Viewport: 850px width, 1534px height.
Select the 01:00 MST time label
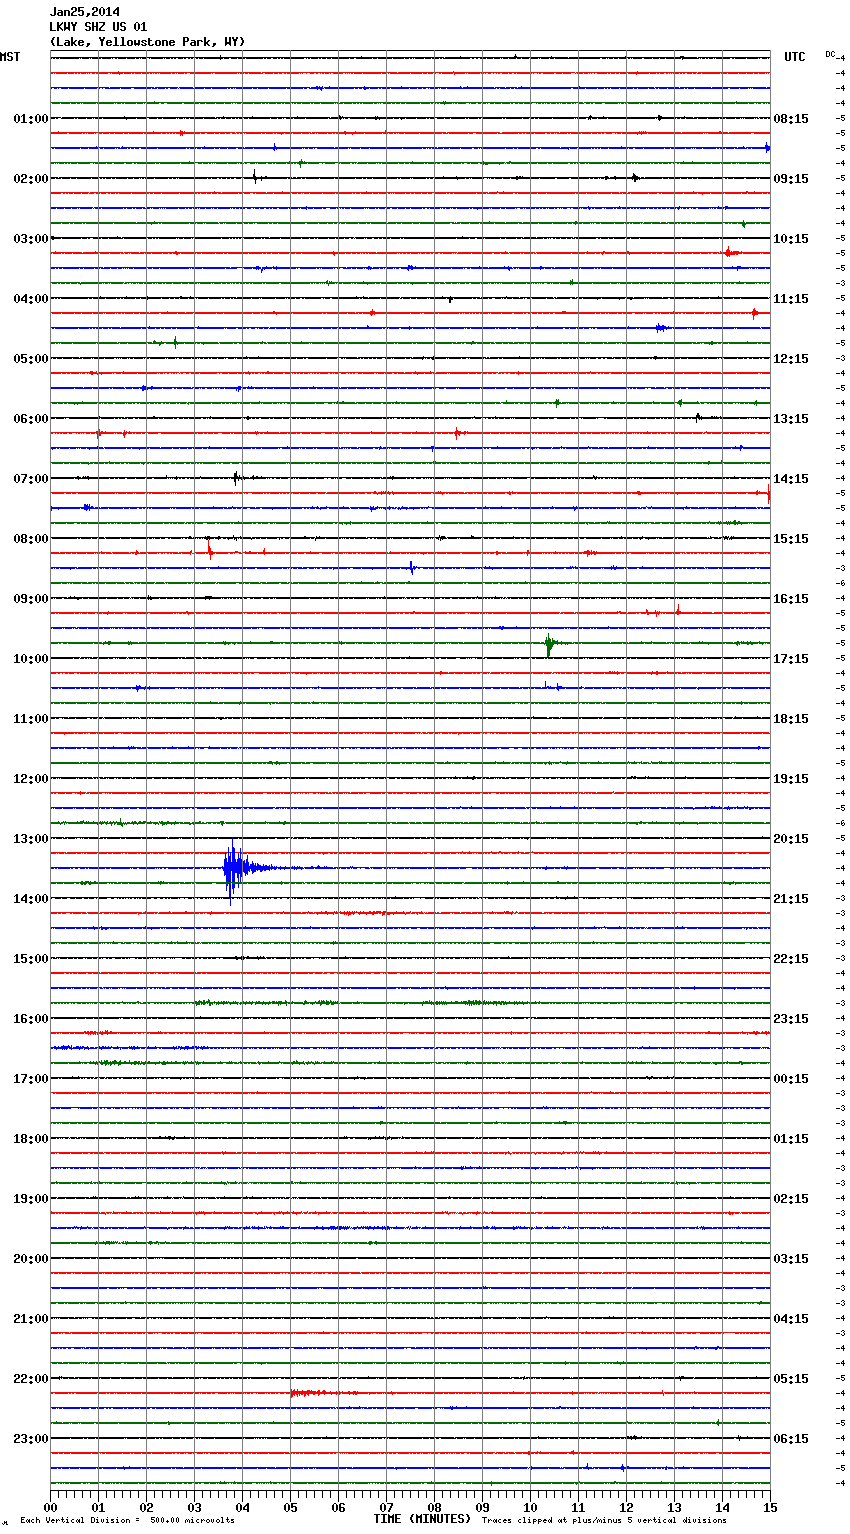(x=31, y=119)
